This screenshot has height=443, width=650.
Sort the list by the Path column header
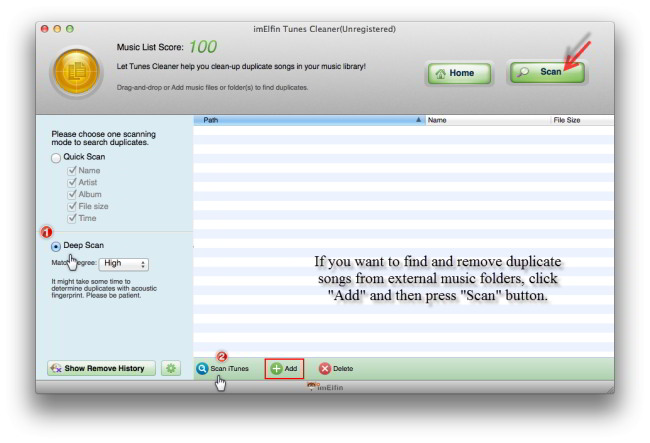pos(309,120)
